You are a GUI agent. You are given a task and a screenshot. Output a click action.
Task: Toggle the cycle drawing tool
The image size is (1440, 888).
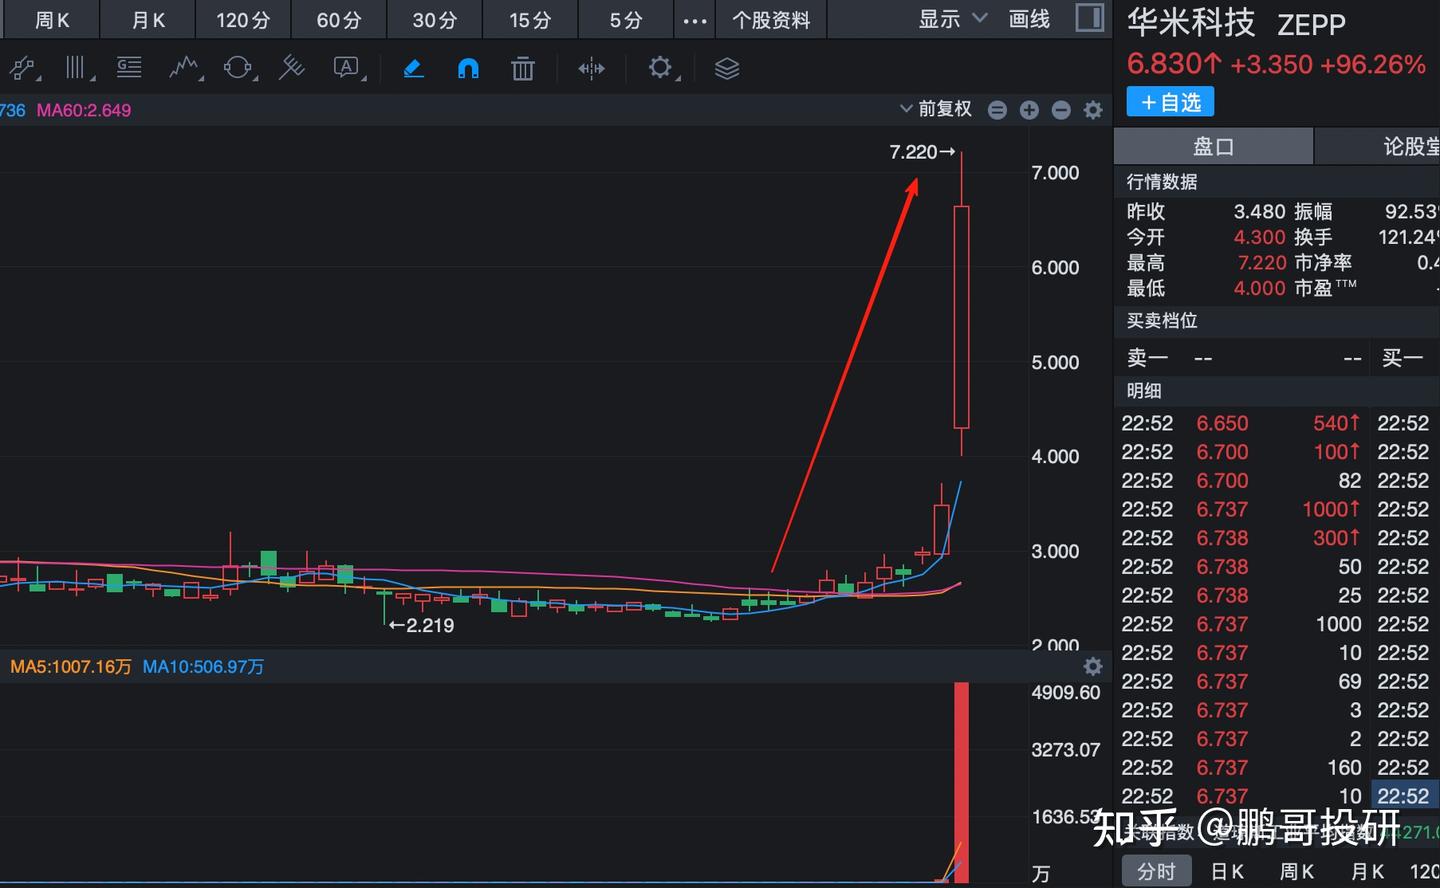tap(237, 68)
